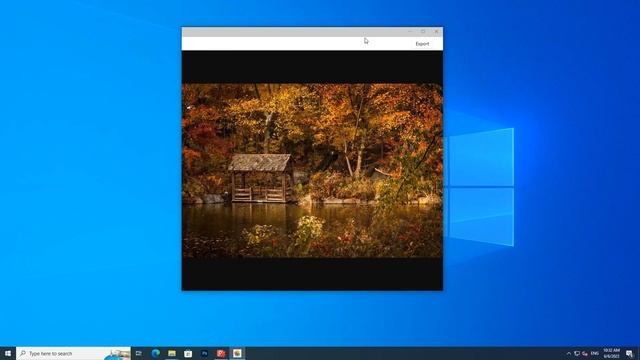The image size is (640, 360).
Task: Open Photoshop from the taskbar
Action: [204, 353]
